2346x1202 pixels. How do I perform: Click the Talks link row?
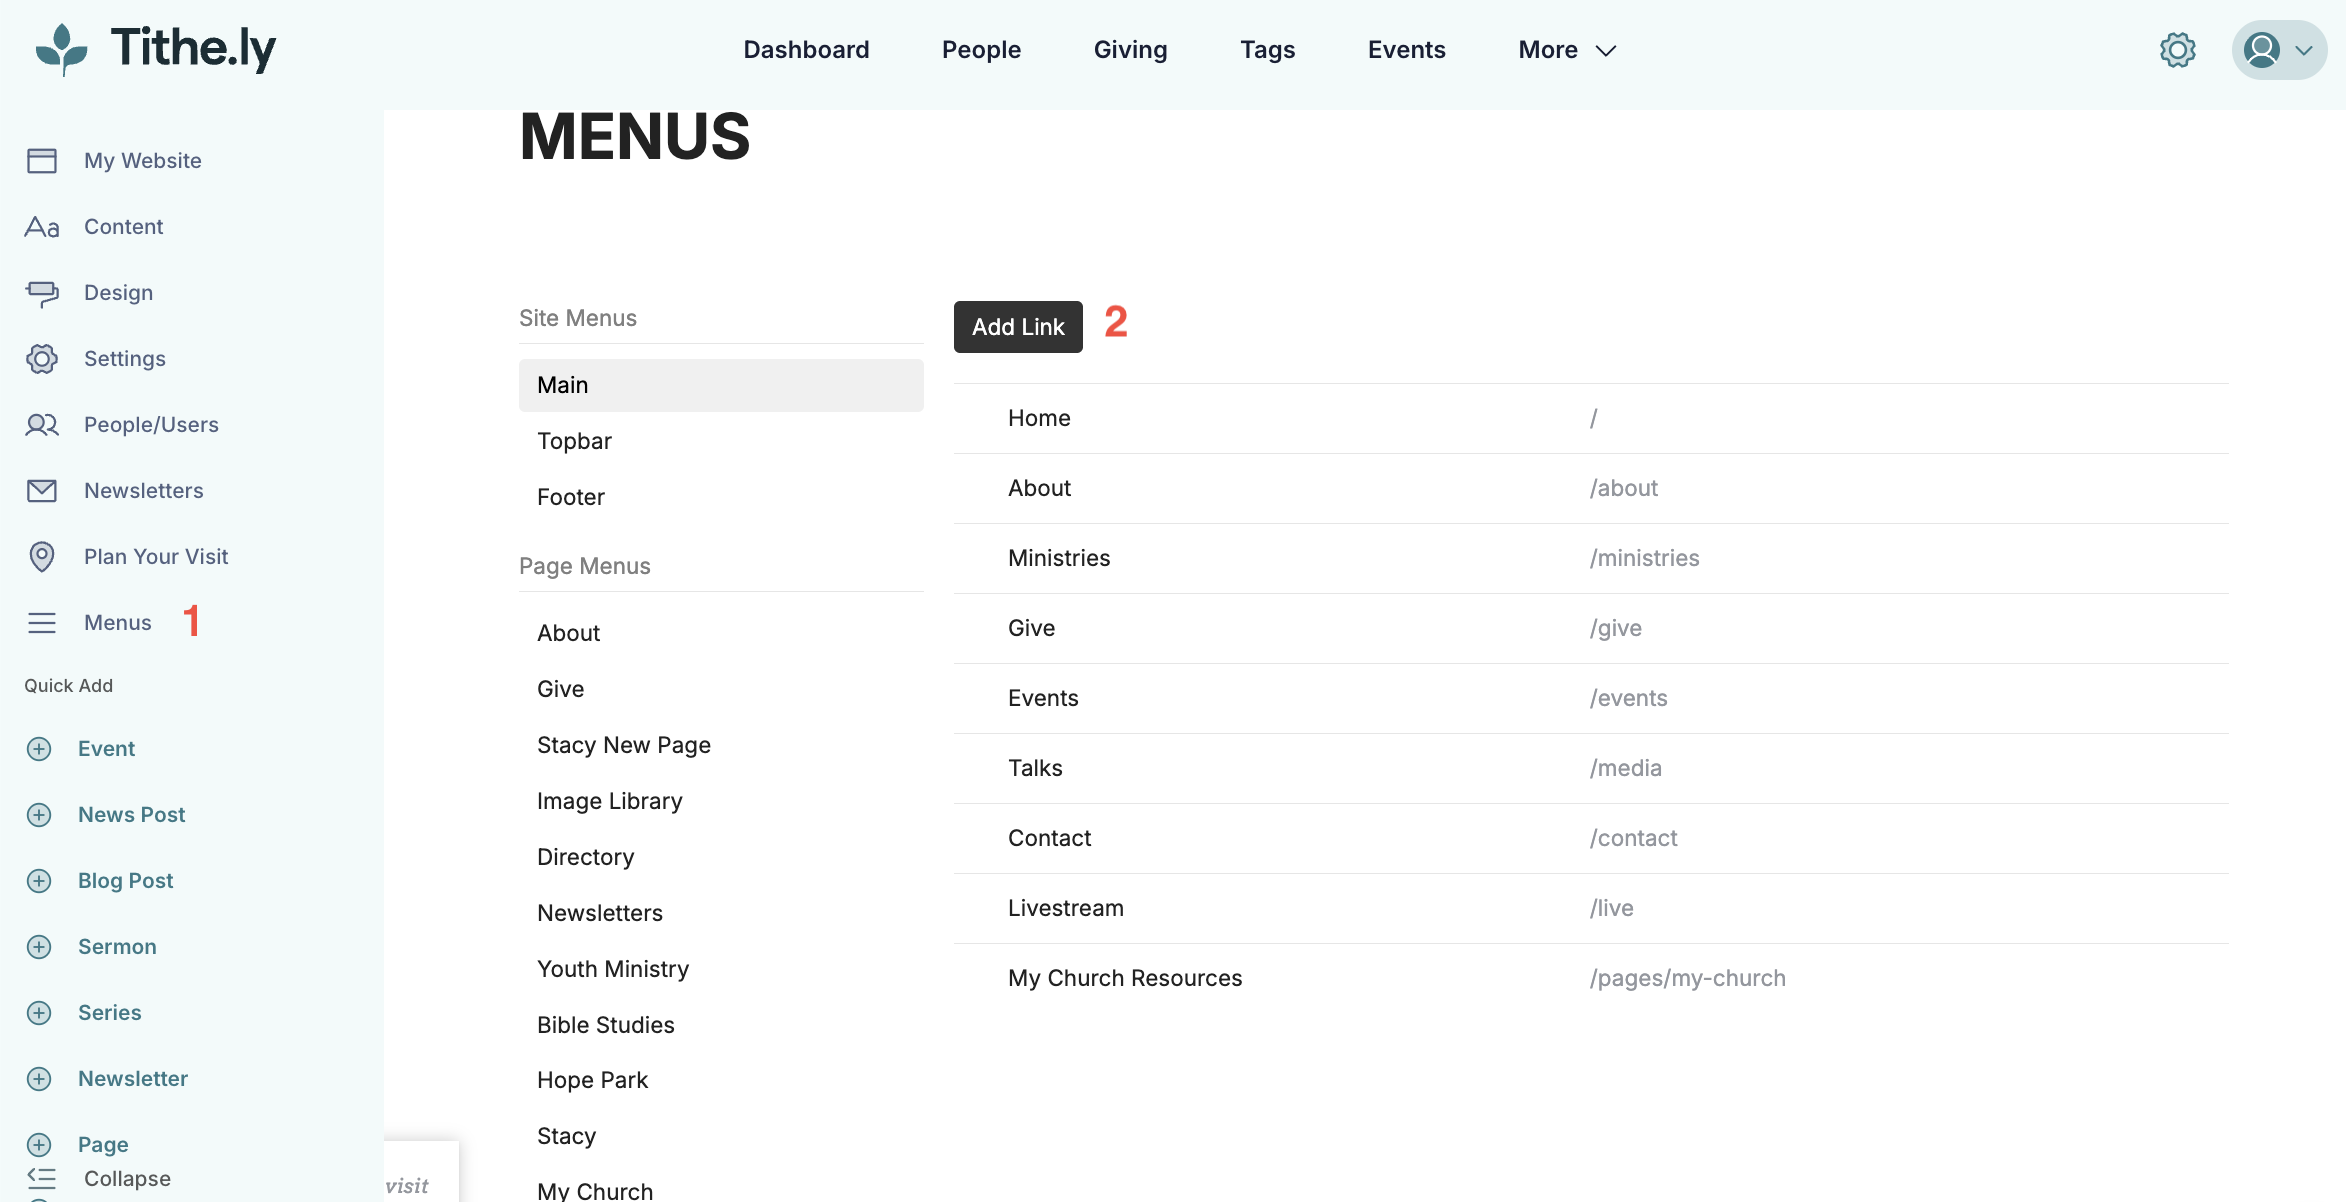1591,768
